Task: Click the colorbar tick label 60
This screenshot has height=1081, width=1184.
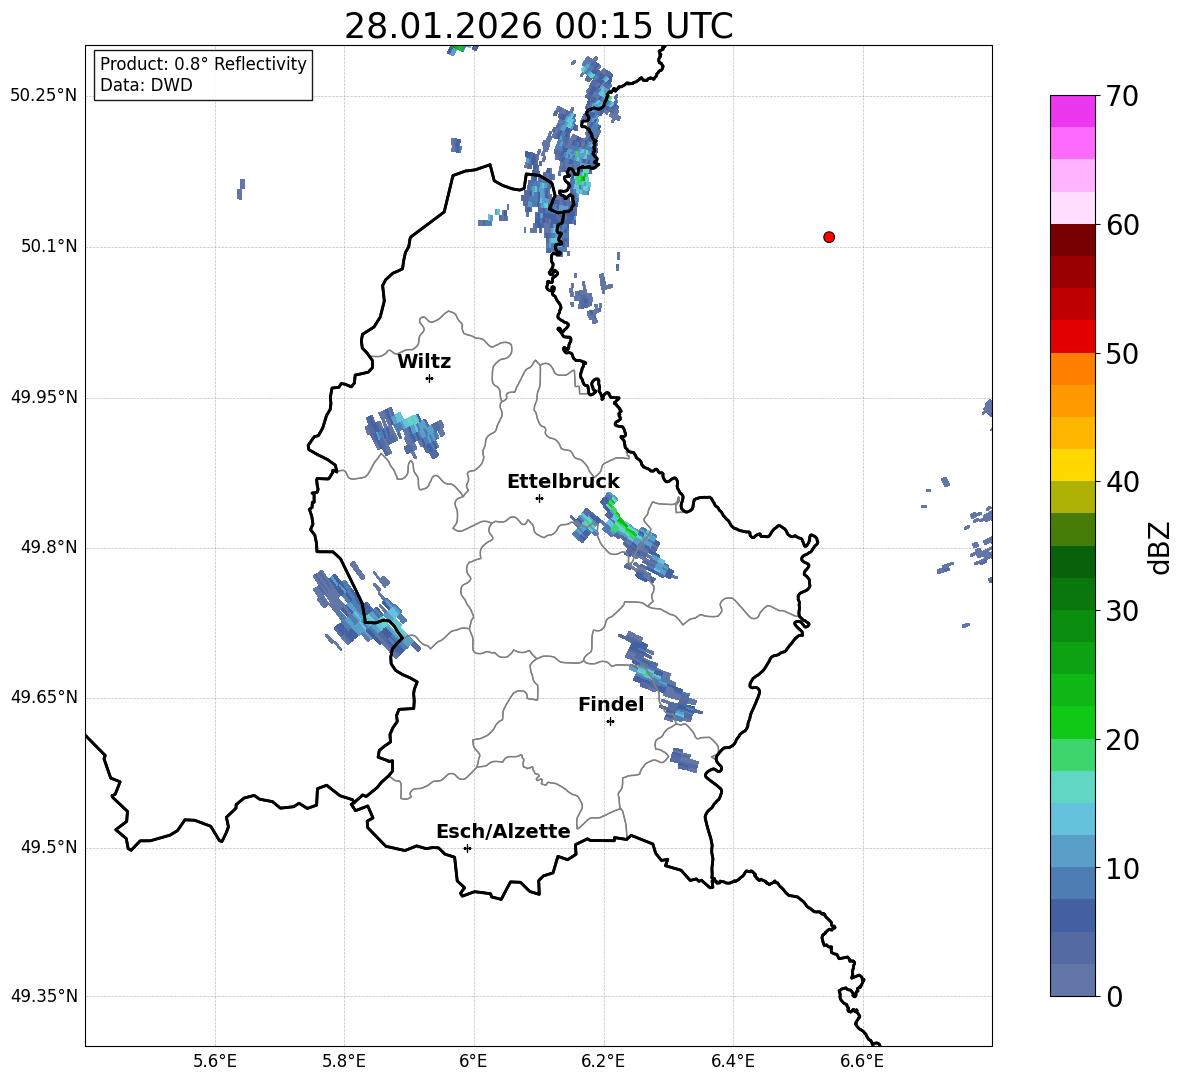Action: click(1122, 225)
